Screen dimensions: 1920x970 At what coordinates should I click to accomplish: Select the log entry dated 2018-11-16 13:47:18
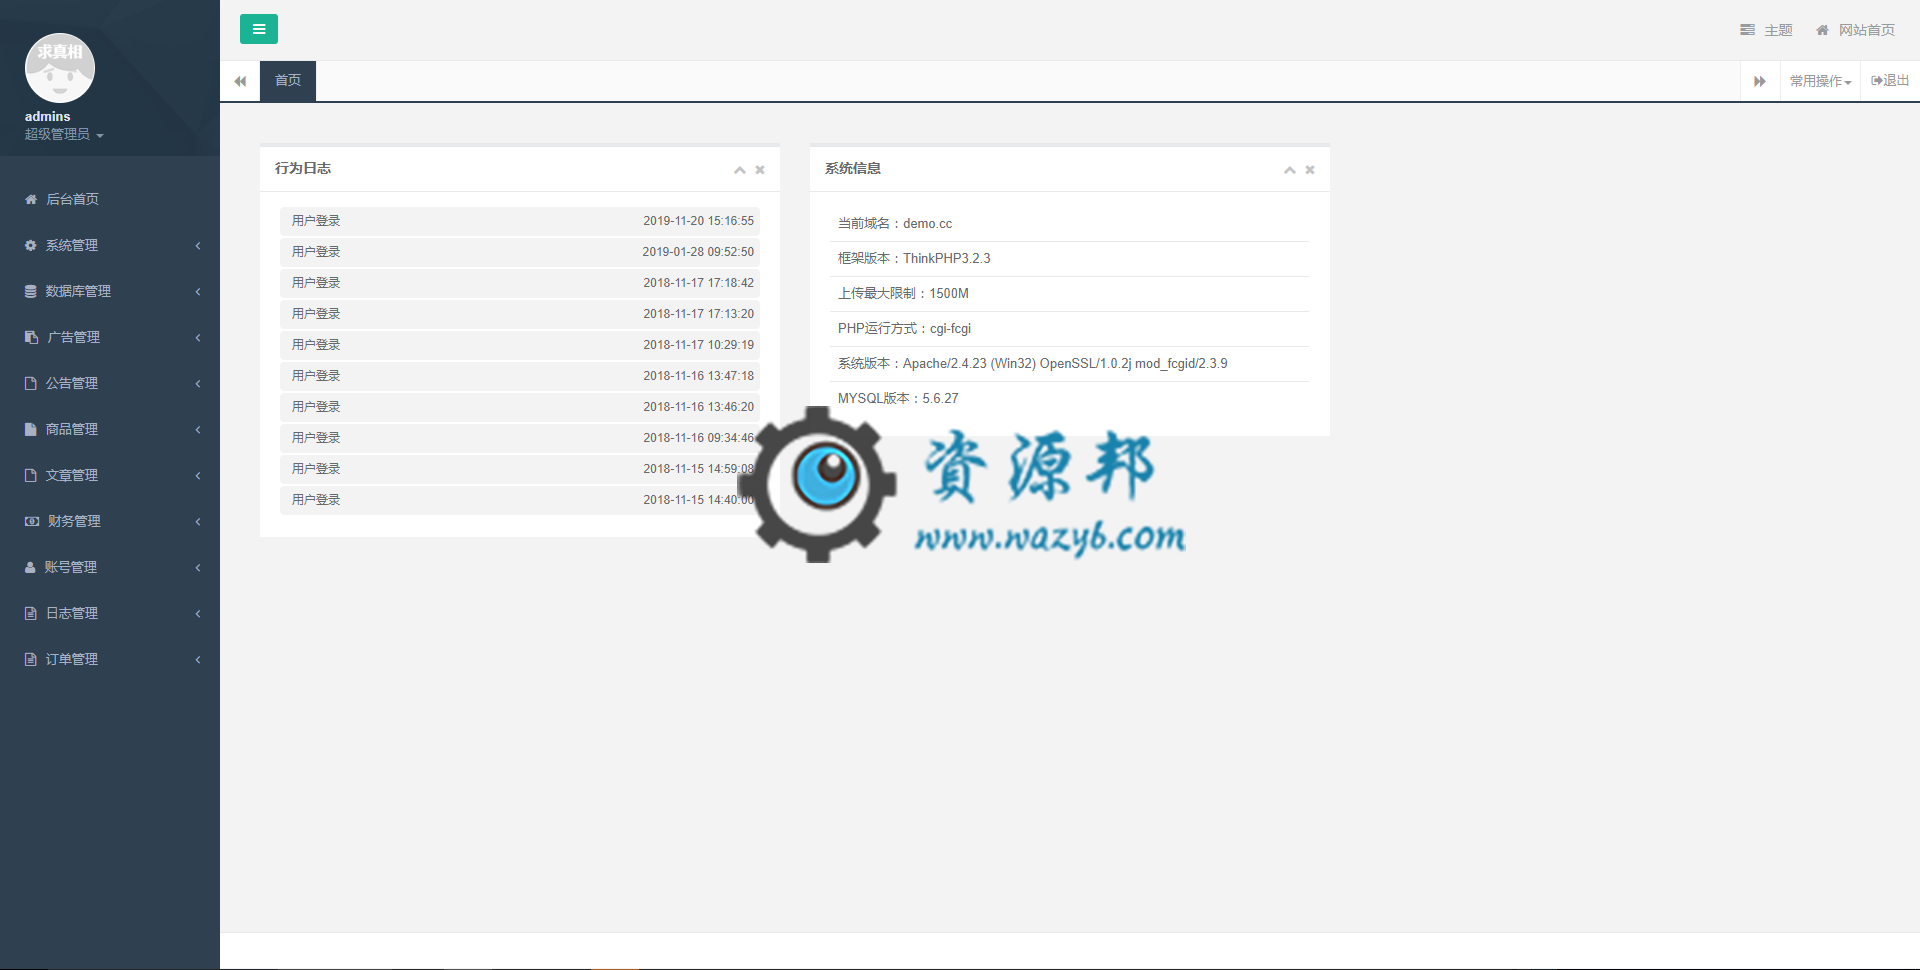click(x=520, y=376)
